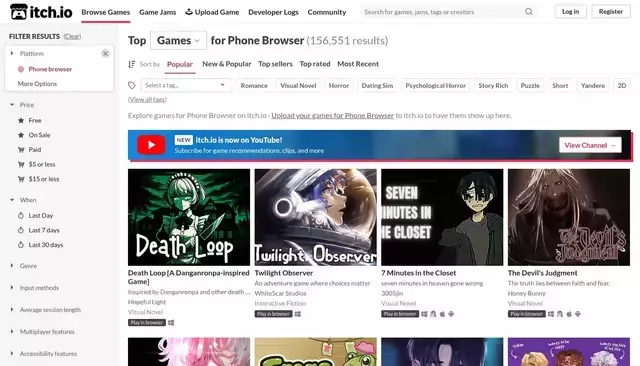640x366 pixels.
Task: Clear all filter results
Action: point(72,36)
